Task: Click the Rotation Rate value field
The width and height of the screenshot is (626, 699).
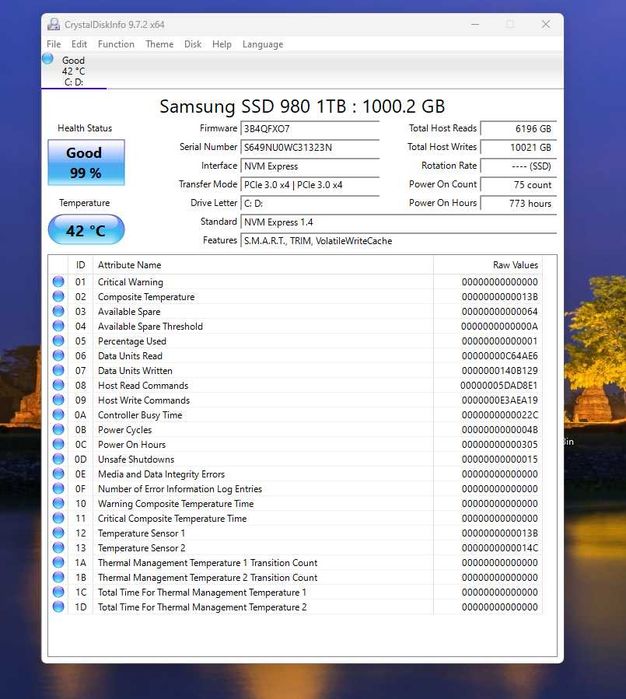Action: click(x=519, y=166)
